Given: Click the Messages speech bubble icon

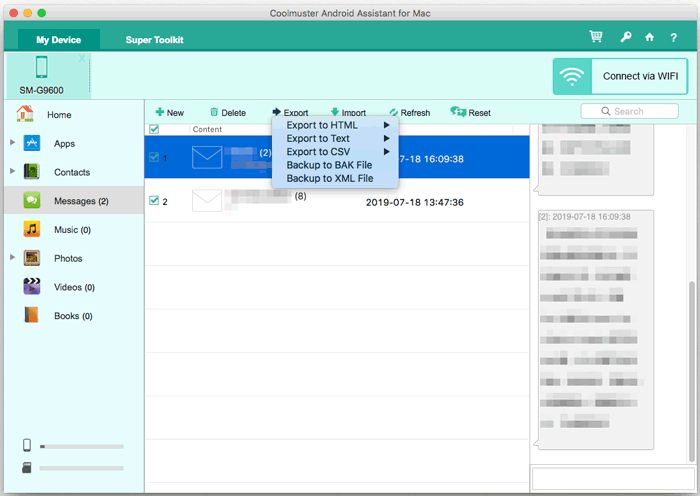Looking at the screenshot, I should tap(32, 200).
